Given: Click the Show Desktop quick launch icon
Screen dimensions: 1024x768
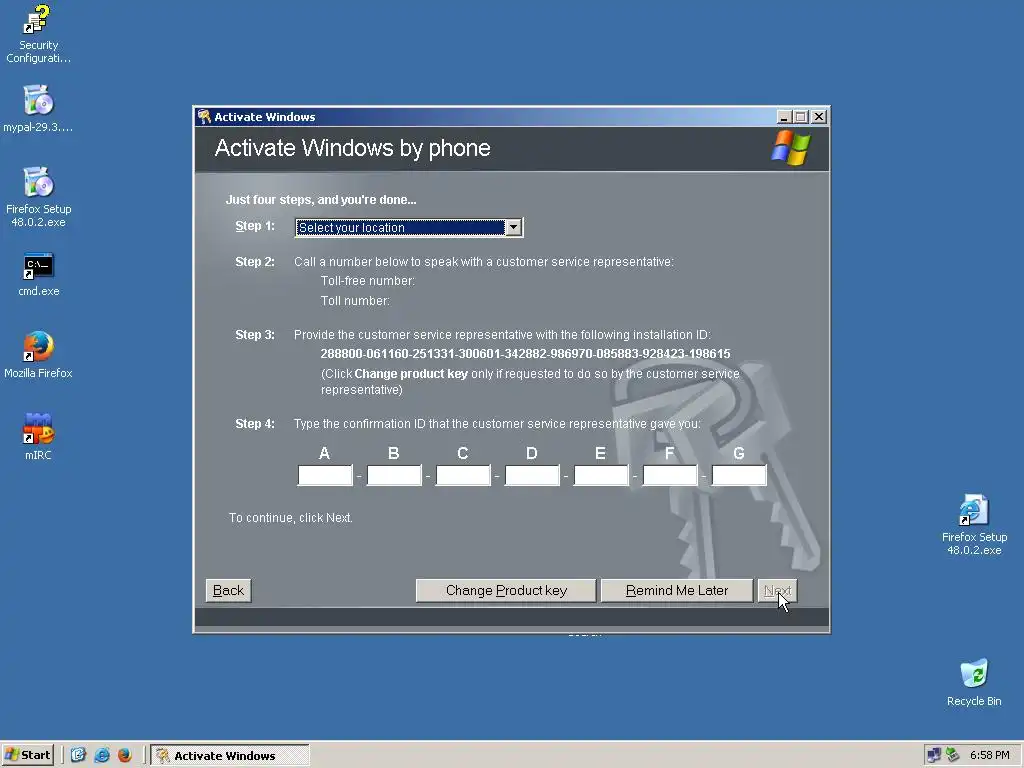Looking at the screenshot, I should click(78, 755).
